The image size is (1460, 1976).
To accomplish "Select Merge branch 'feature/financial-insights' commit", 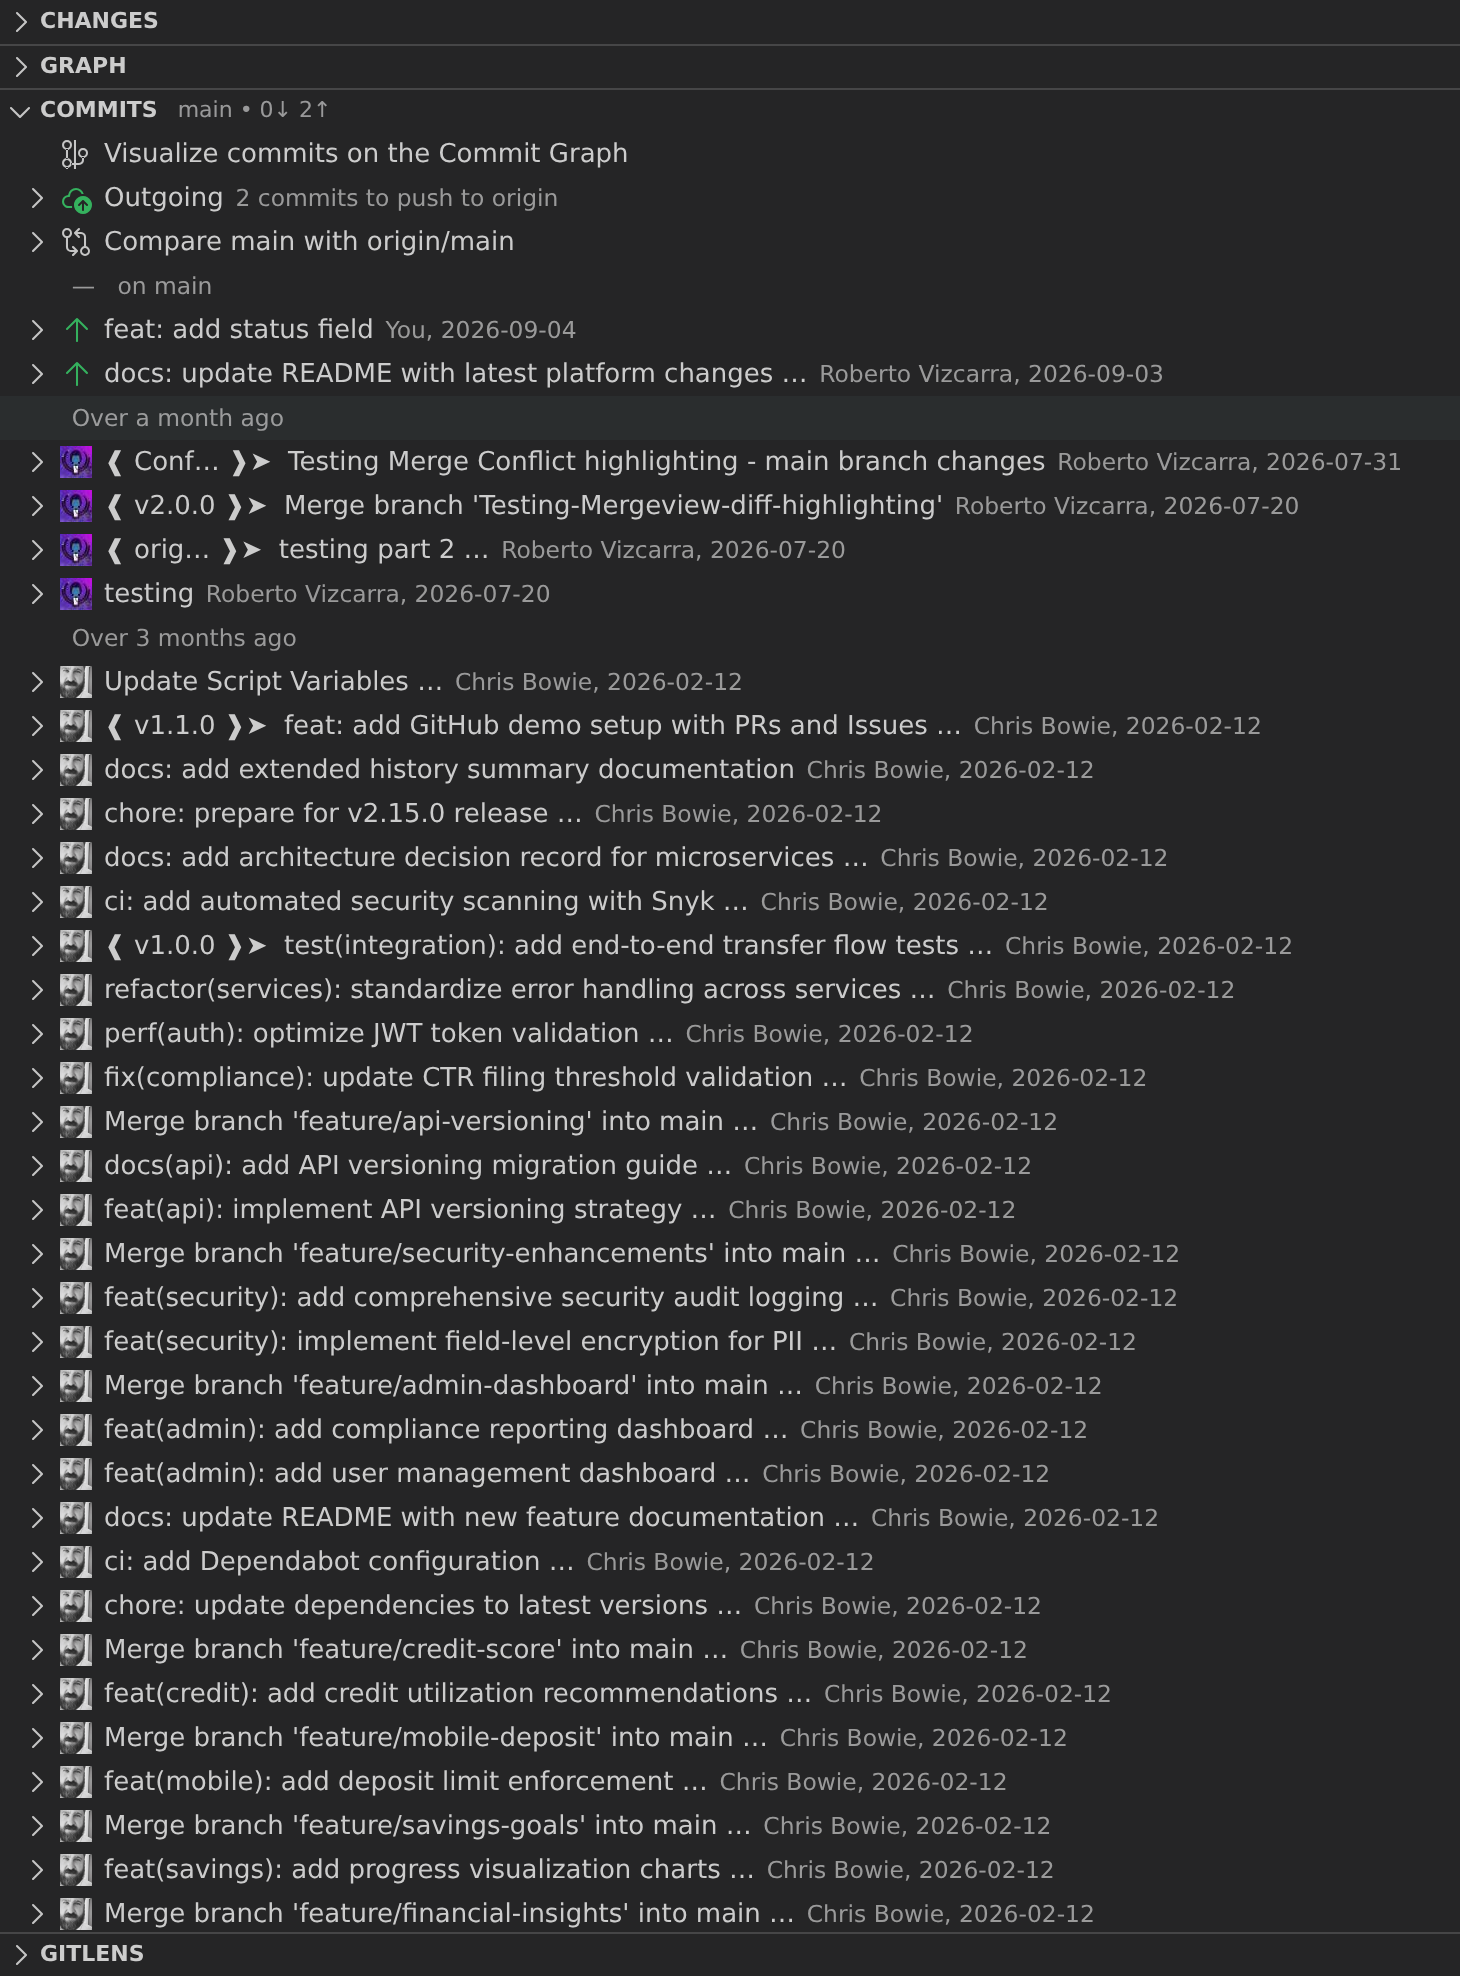I will (730, 1914).
